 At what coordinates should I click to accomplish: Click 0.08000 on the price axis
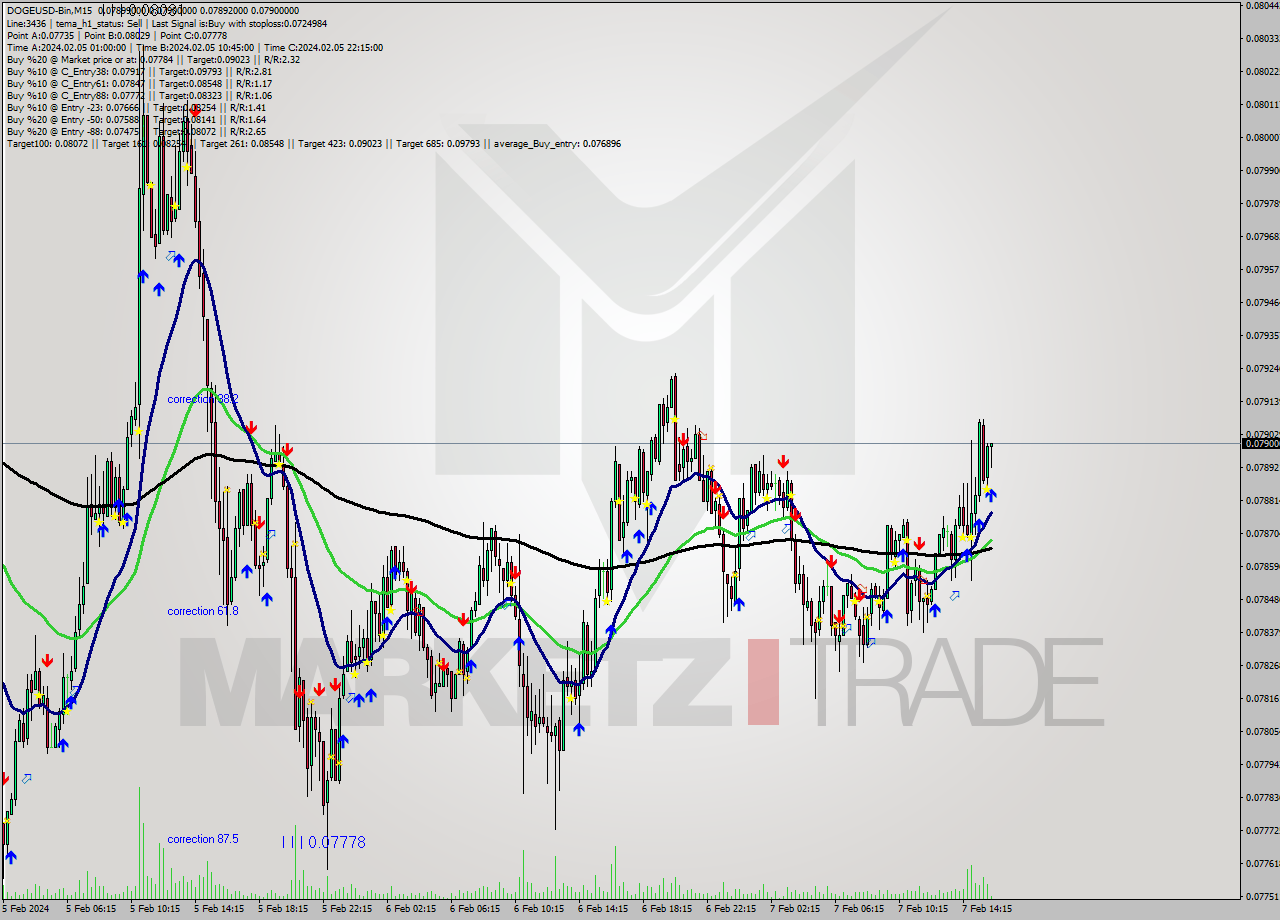[1261, 137]
